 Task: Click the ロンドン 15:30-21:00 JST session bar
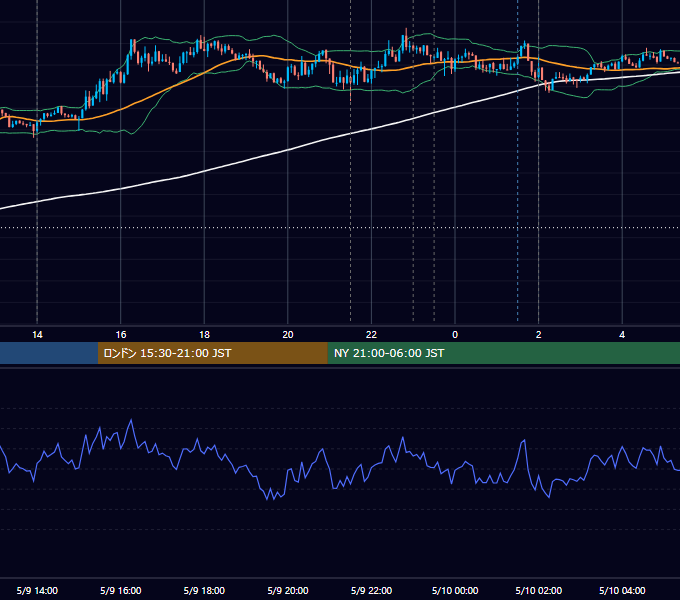click(212, 353)
